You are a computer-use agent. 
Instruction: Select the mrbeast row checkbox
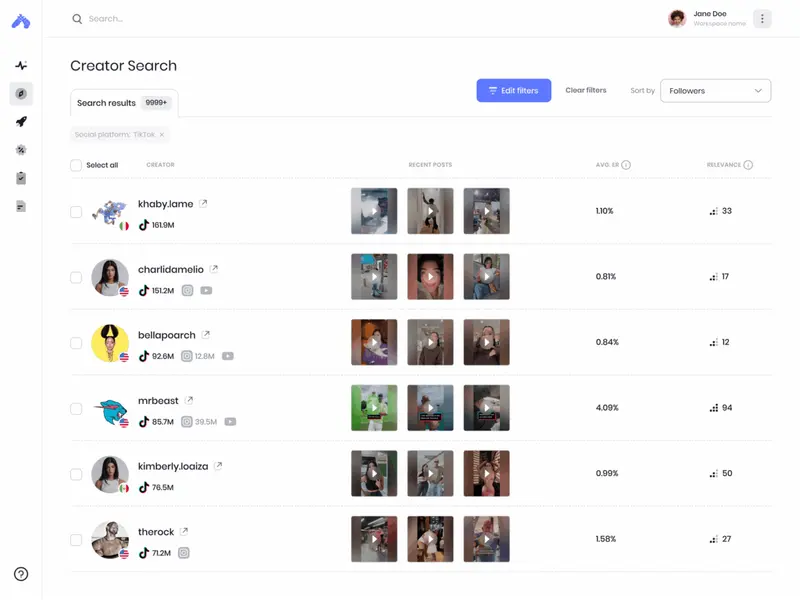point(76,408)
